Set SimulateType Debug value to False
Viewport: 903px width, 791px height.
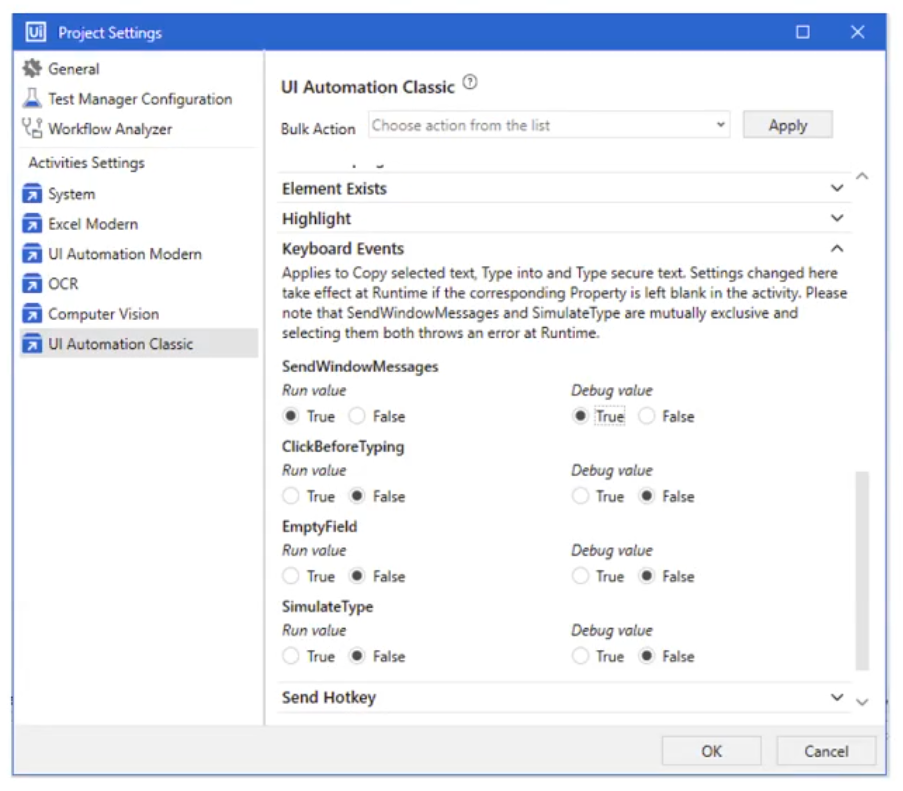(646, 656)
